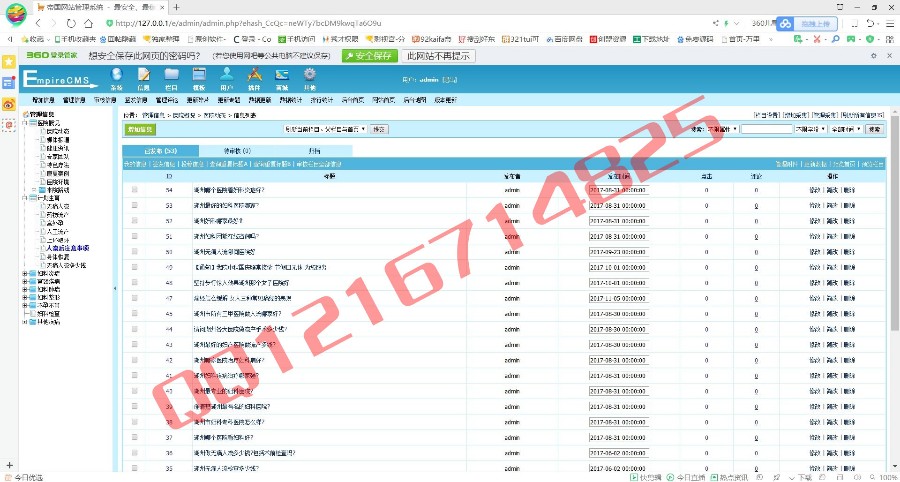The height and width of the screenshot is (482, 900).
Task: Tick checkbox for row ID 51
Action: [x=135, y=236]
